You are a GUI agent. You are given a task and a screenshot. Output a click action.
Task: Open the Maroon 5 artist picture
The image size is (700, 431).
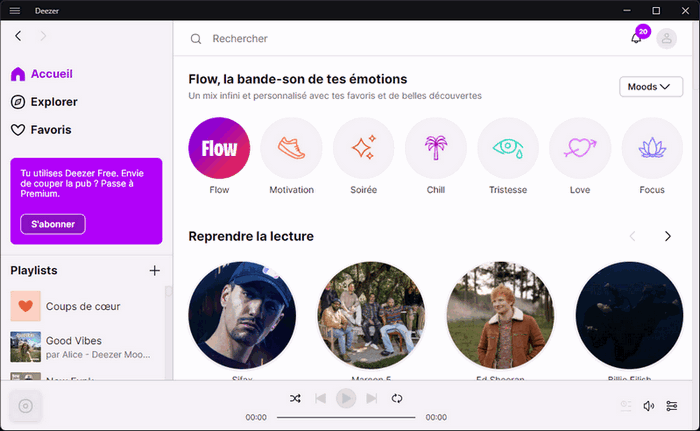(x=371, y=315)
